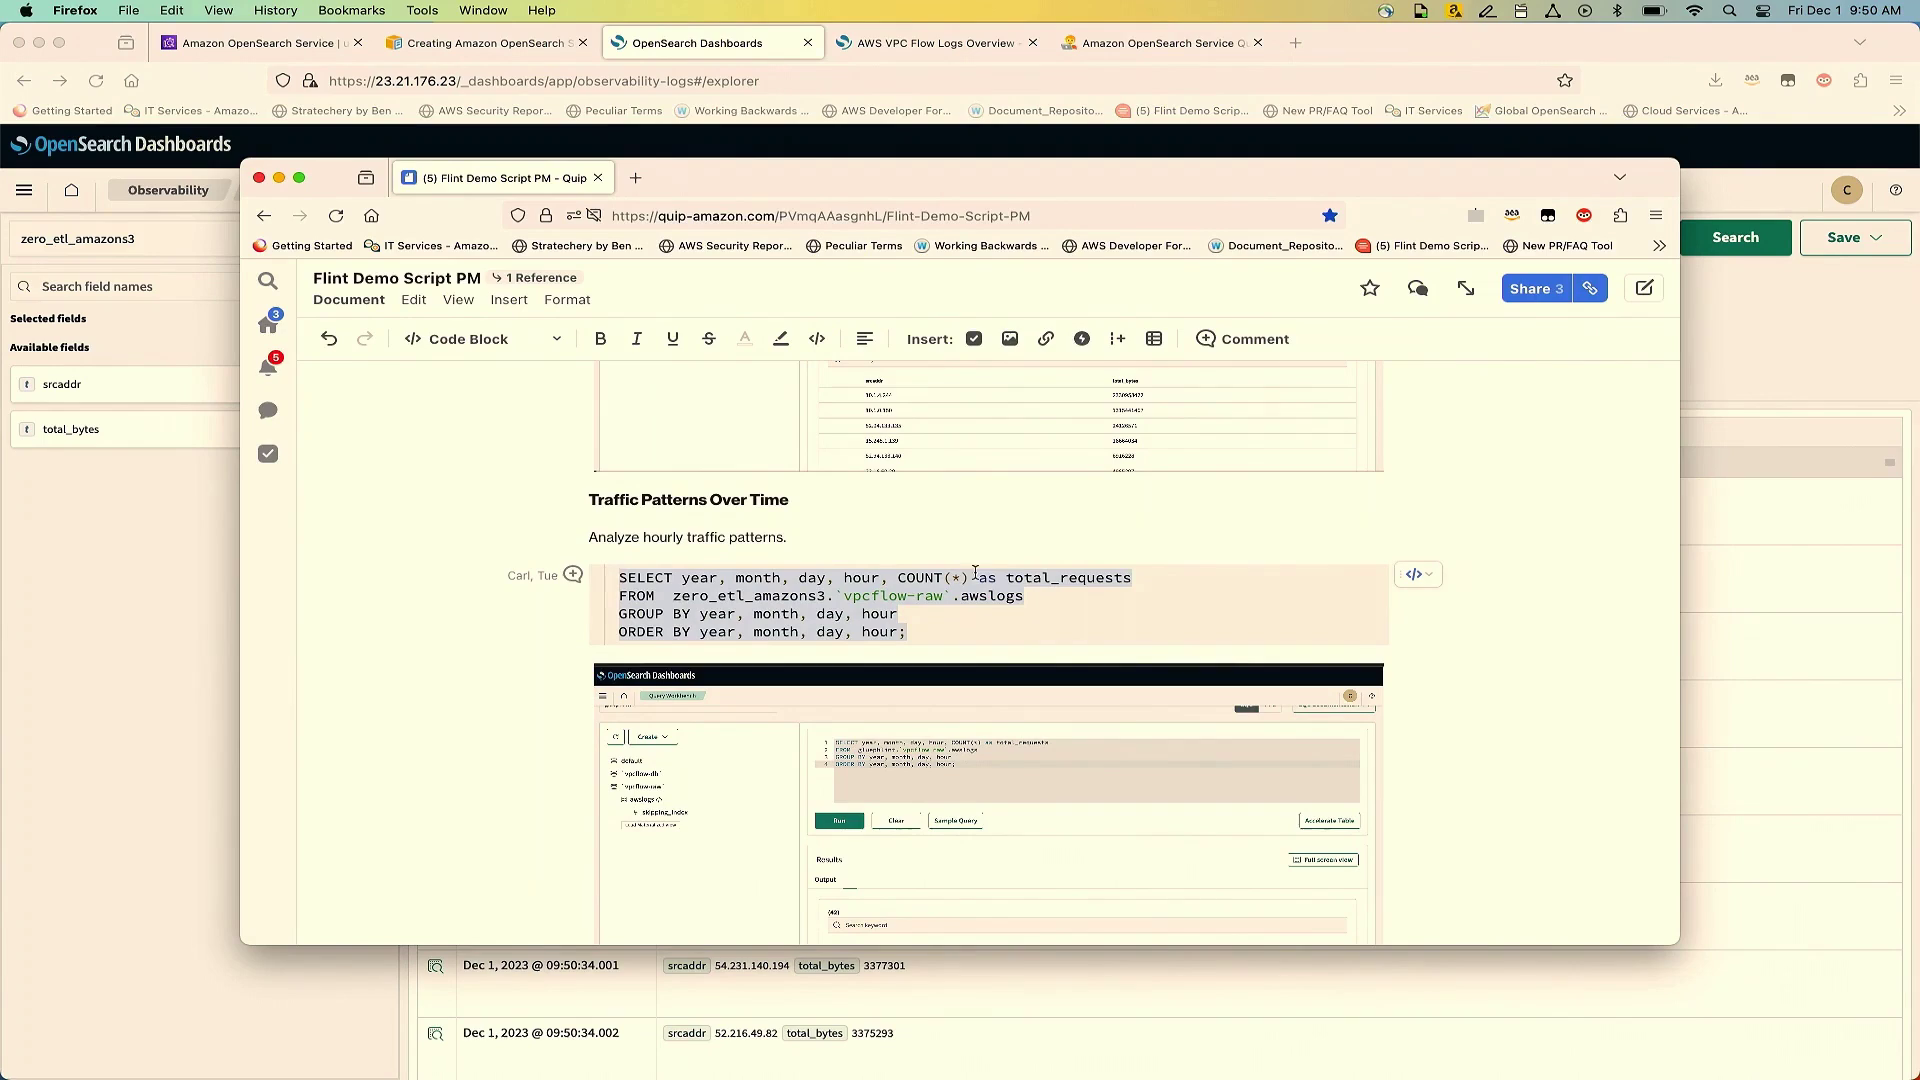Click the strikethrough formatting icon

[x=709, y=339]
